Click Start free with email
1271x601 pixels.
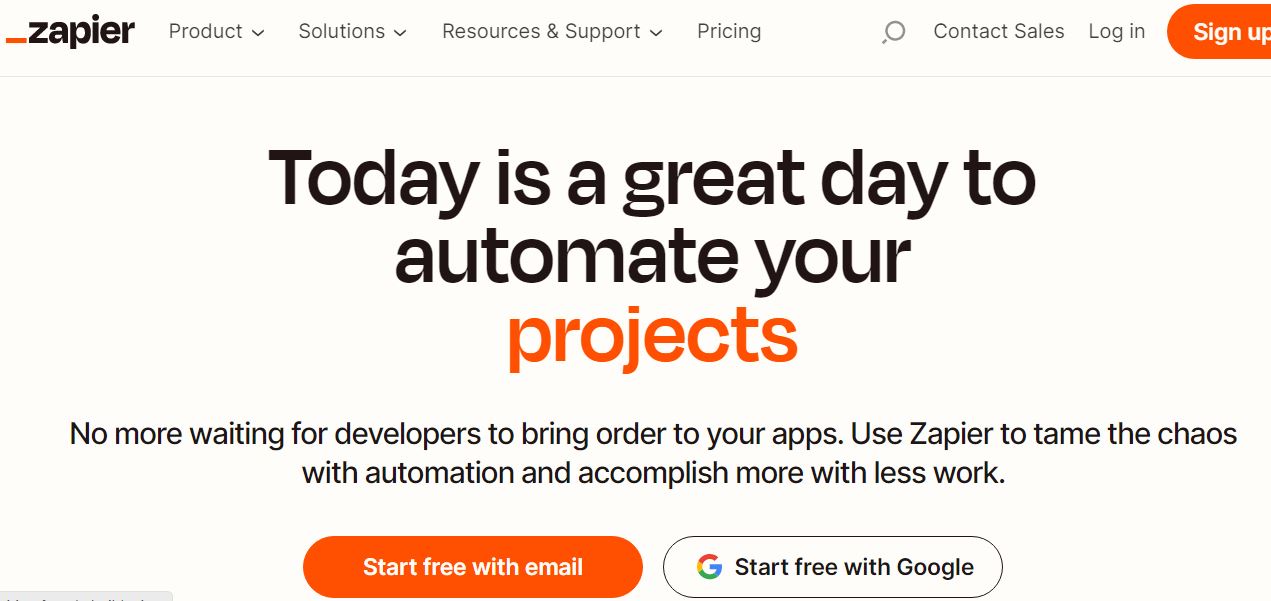472,567
